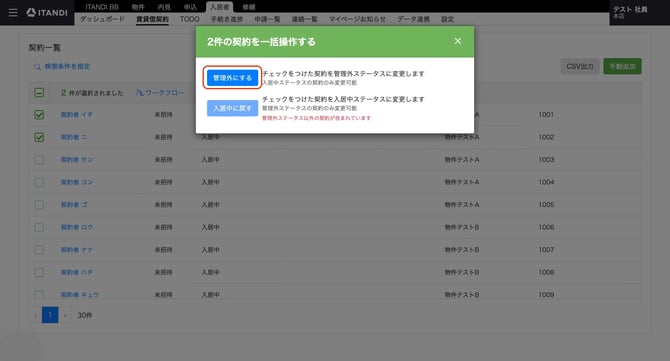670x361 pixels.
Task: Open contract link 契約者 ゴ
Action: [x=73, y=205]
